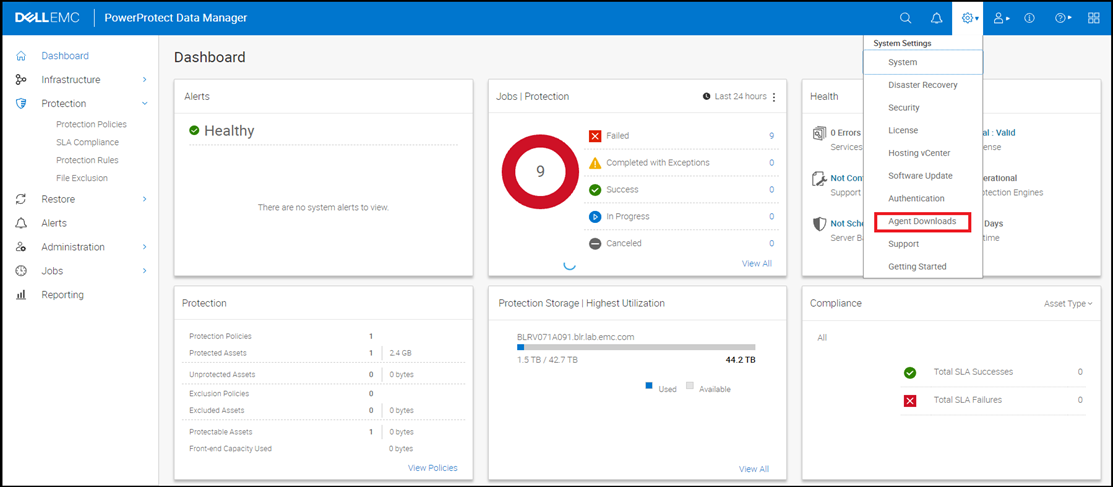
Task: Open the search icon in header
Action: click(905, 18)
